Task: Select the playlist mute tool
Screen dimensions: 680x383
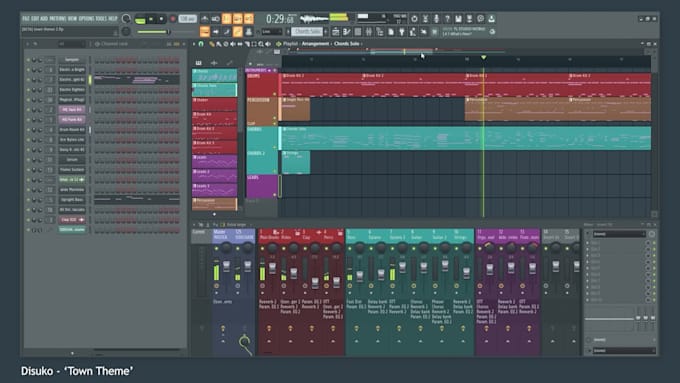Action: pos(232,44)
